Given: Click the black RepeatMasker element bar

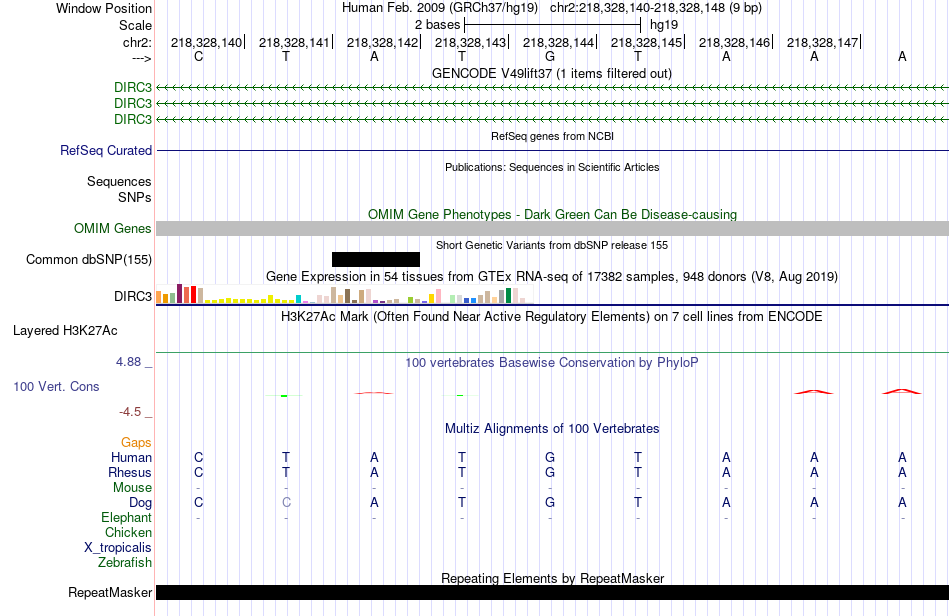Looking at the screenshot, I should click(x=552, y=592).
